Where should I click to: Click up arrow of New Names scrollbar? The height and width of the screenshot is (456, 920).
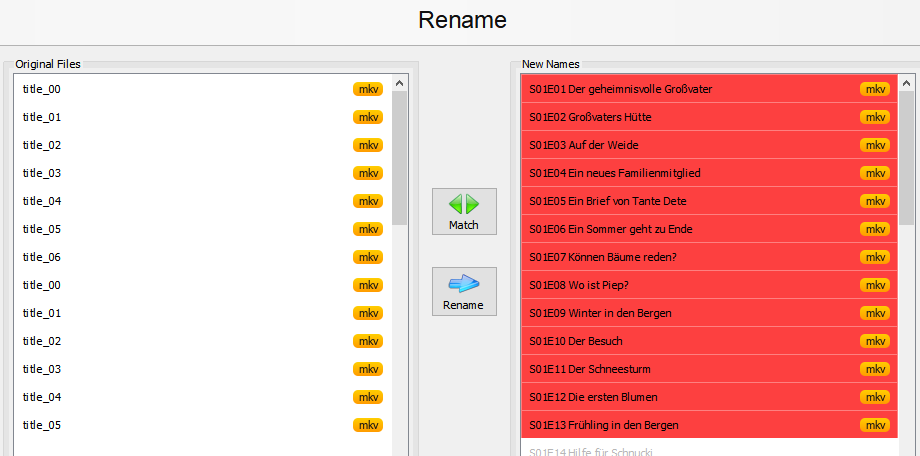point(907,83)
